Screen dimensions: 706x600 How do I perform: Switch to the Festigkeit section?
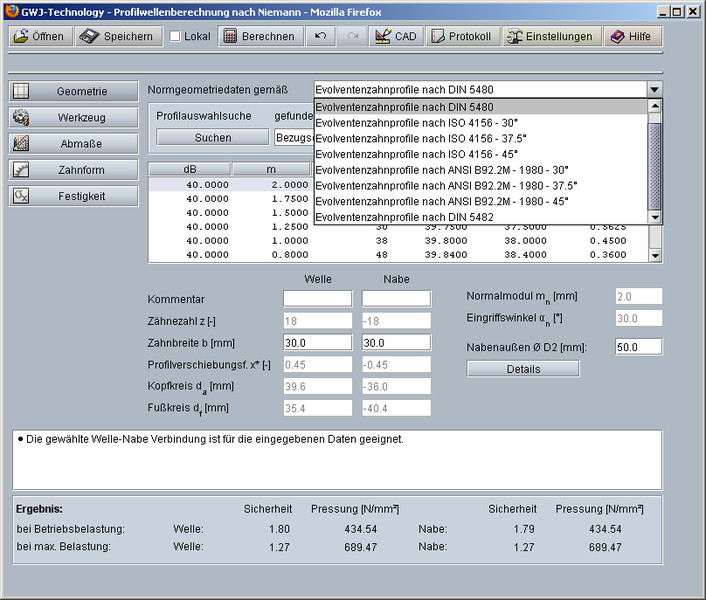[73, 196]
